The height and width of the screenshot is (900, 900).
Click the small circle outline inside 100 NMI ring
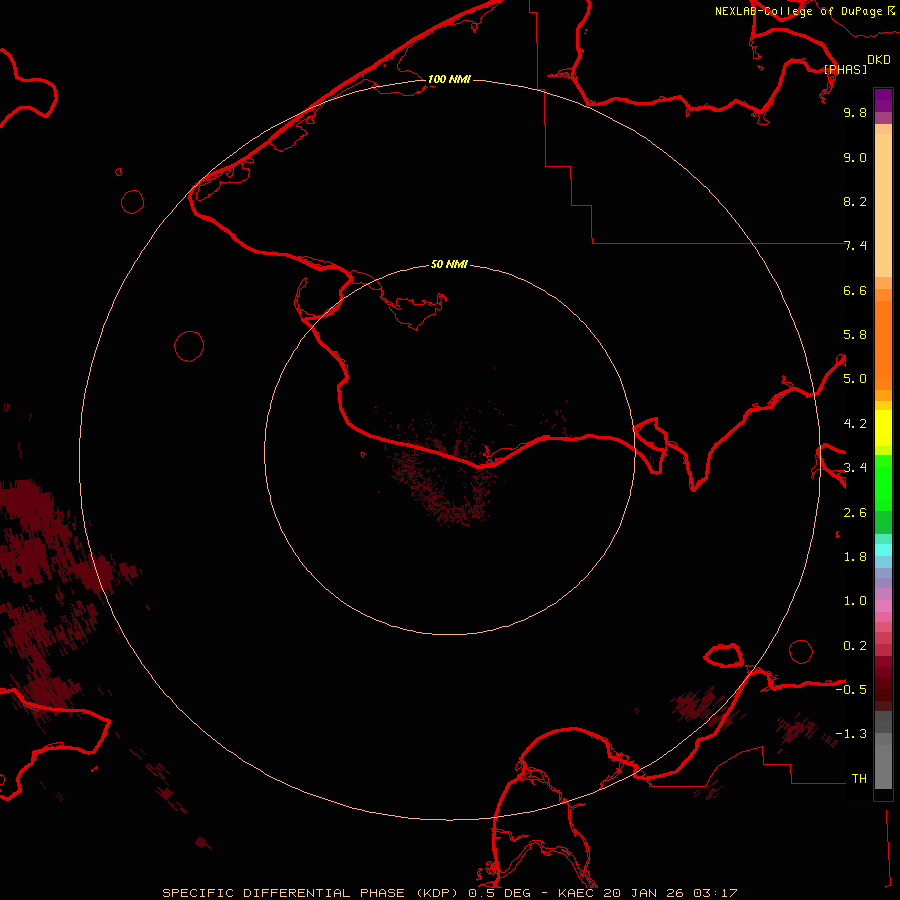point(189,346)
